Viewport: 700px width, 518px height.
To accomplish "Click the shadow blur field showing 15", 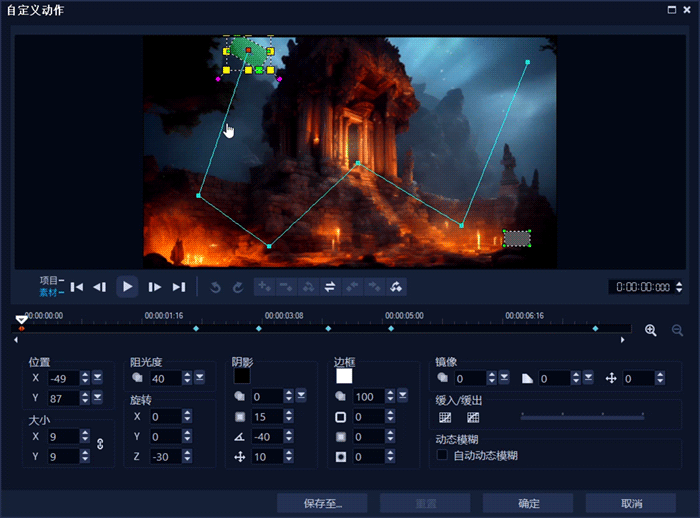I will tap(267, 417).
